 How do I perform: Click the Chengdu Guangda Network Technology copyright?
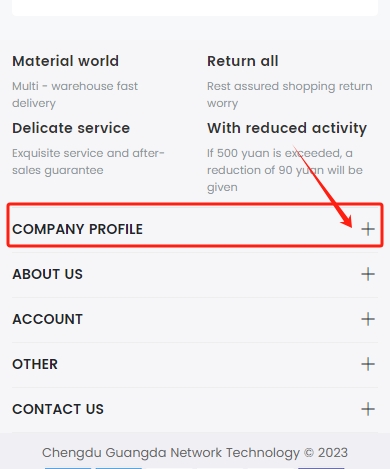point(195,453)
